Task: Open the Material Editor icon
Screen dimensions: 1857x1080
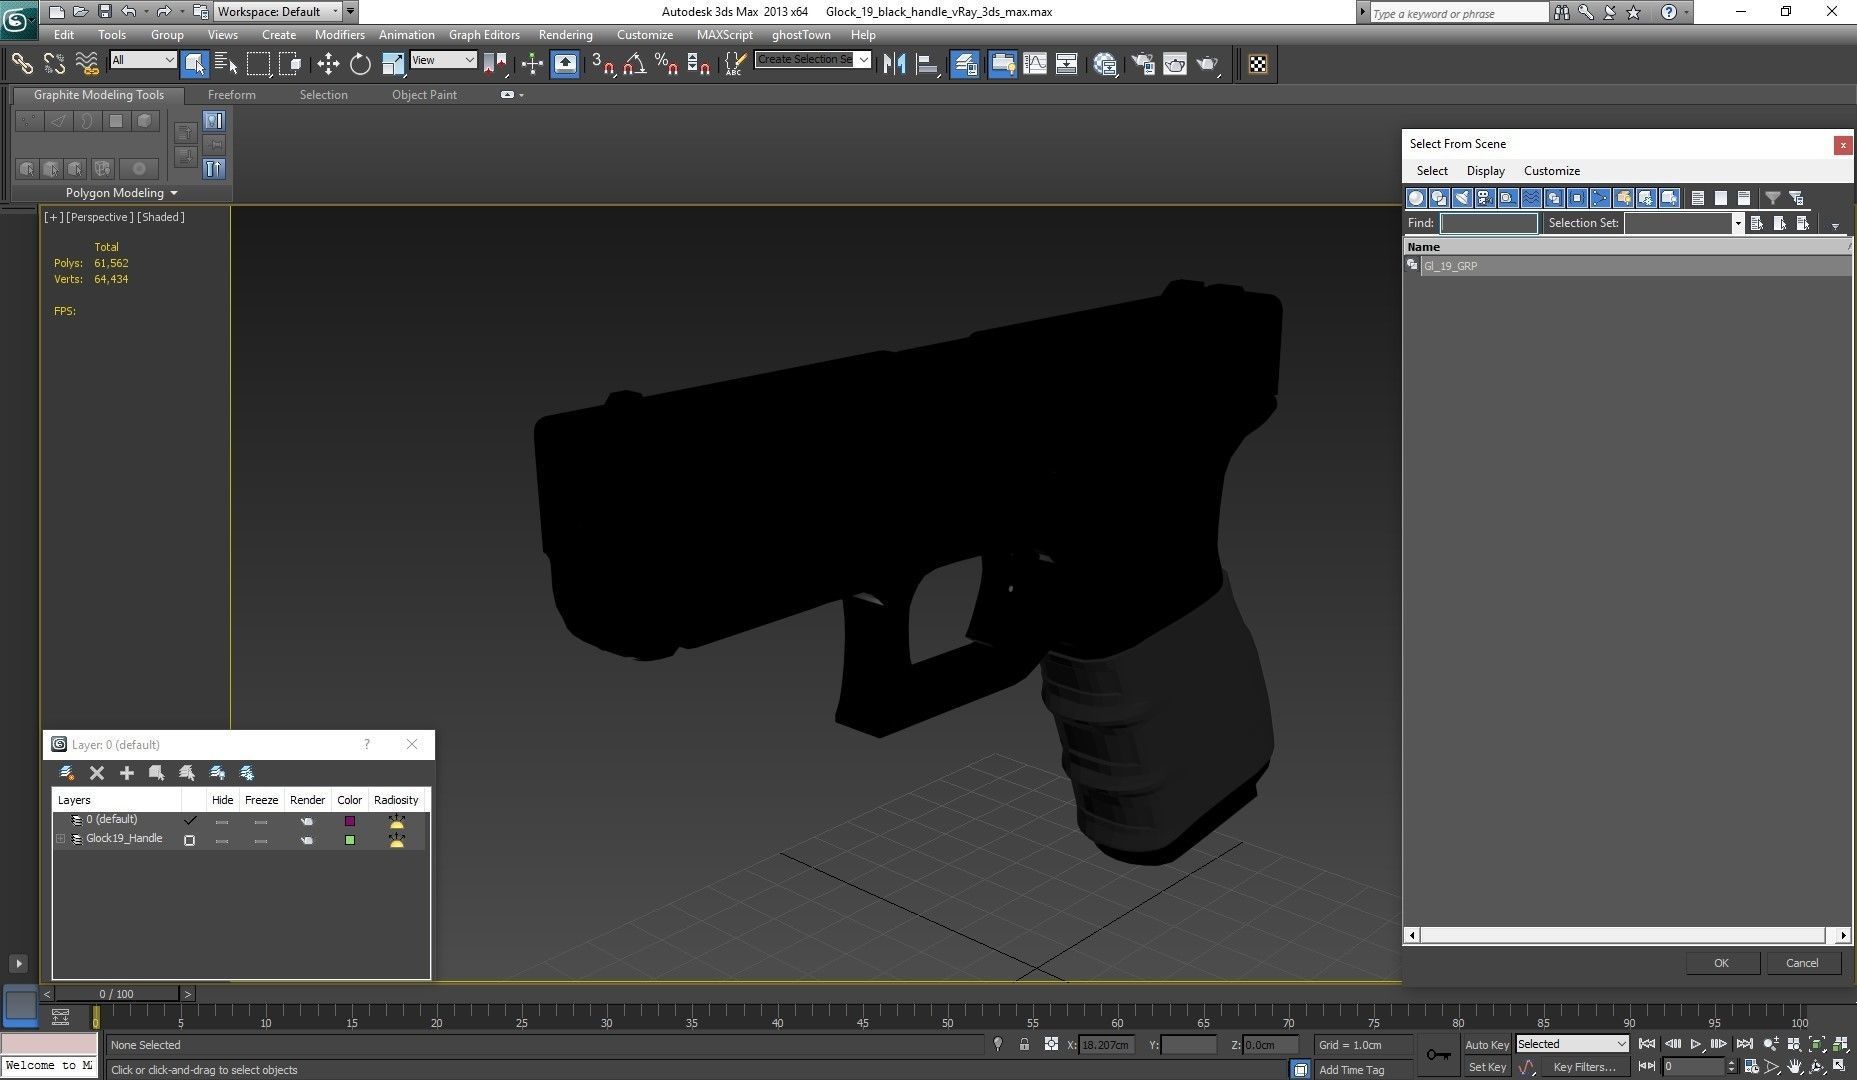Action: point(1105,64)
